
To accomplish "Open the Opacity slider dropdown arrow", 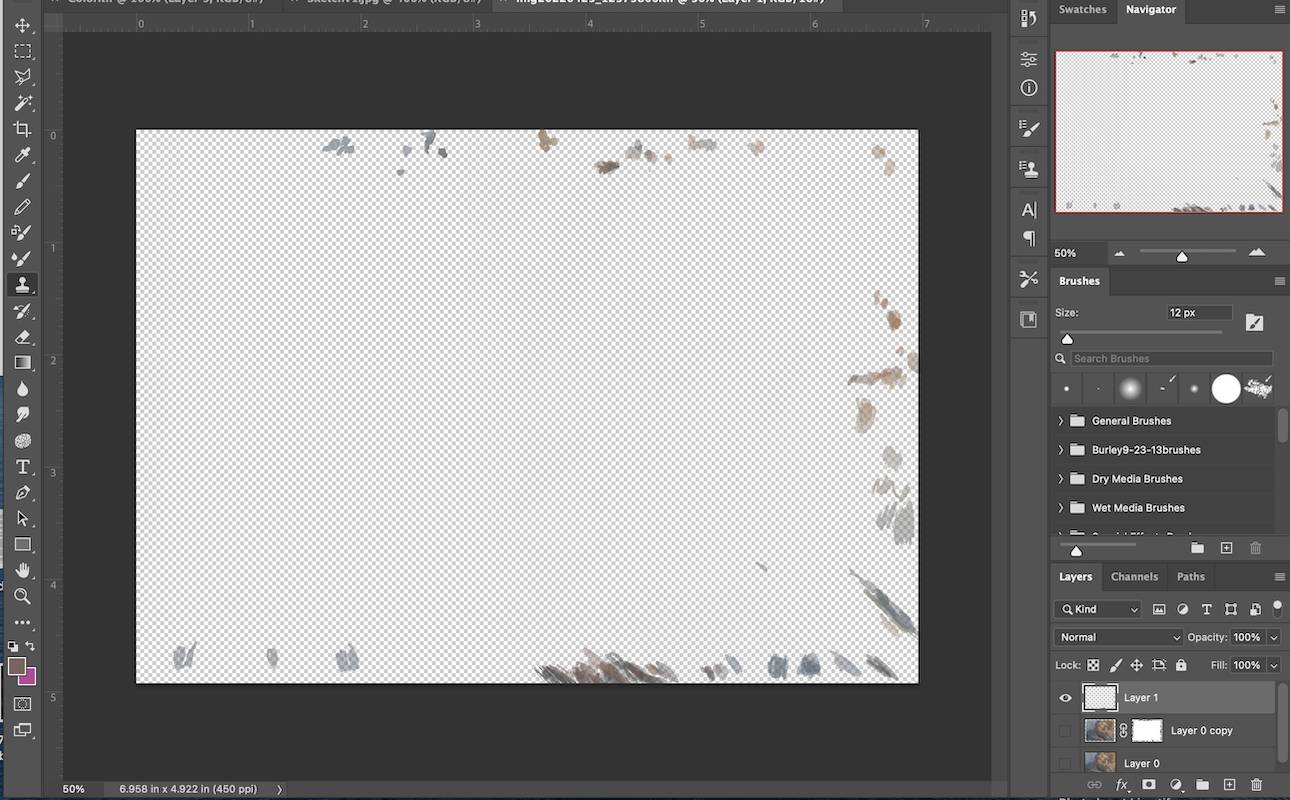I will pyautogui.click(x=1274, y=637).
